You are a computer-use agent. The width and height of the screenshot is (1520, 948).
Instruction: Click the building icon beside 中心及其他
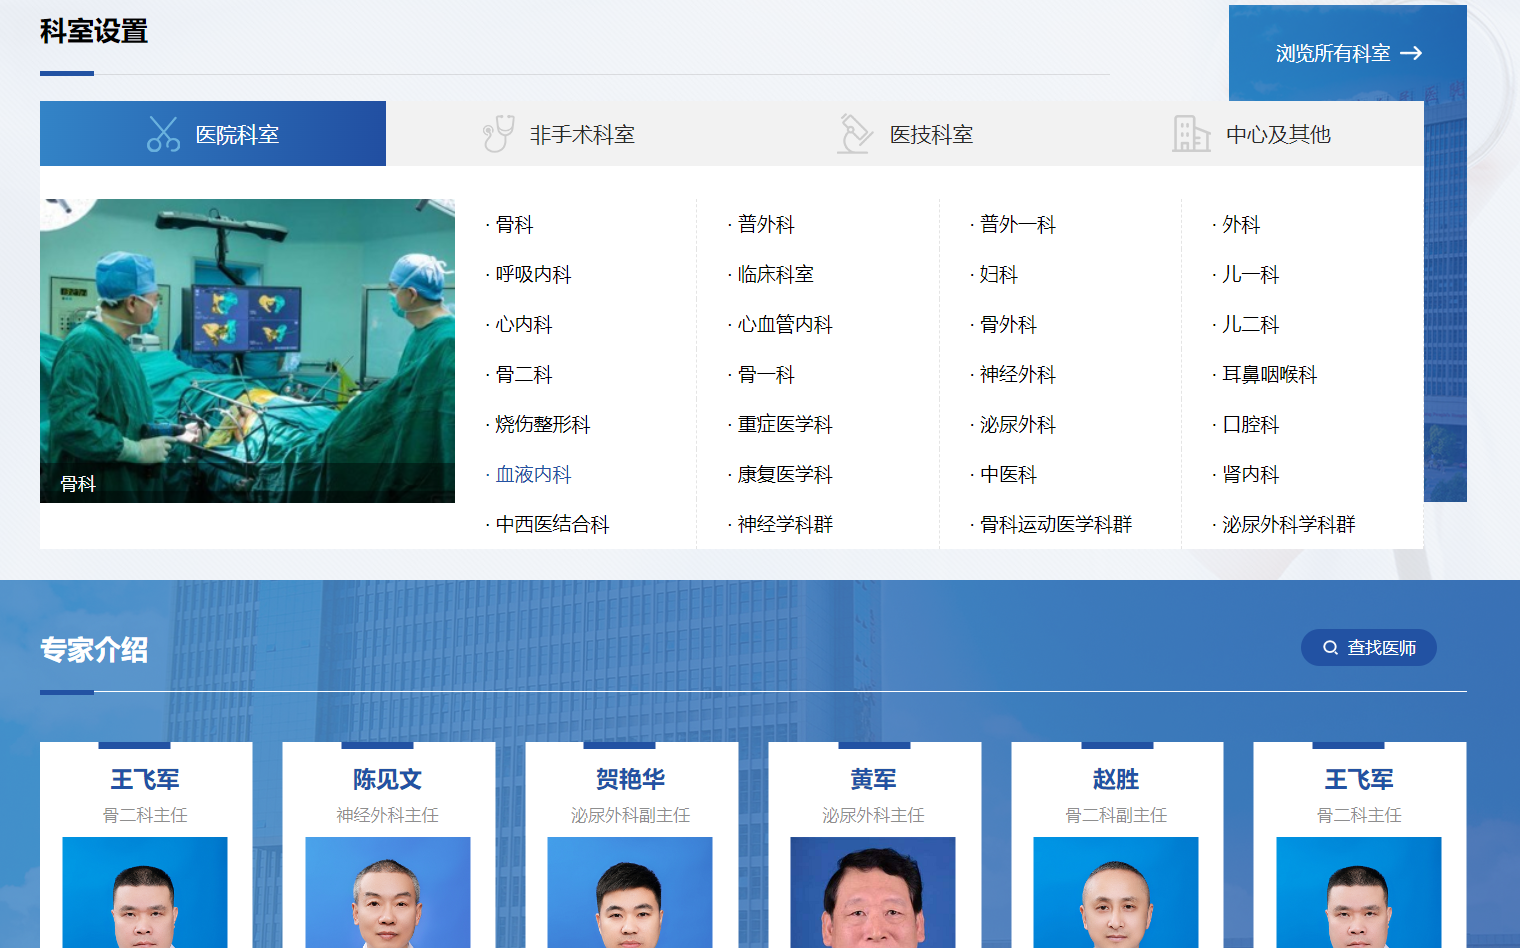(1191, 134)
